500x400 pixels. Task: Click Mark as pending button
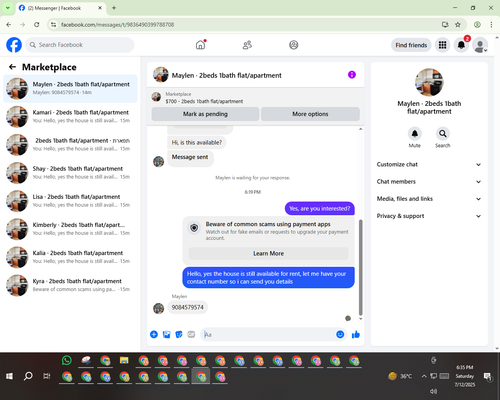(205, 114)
